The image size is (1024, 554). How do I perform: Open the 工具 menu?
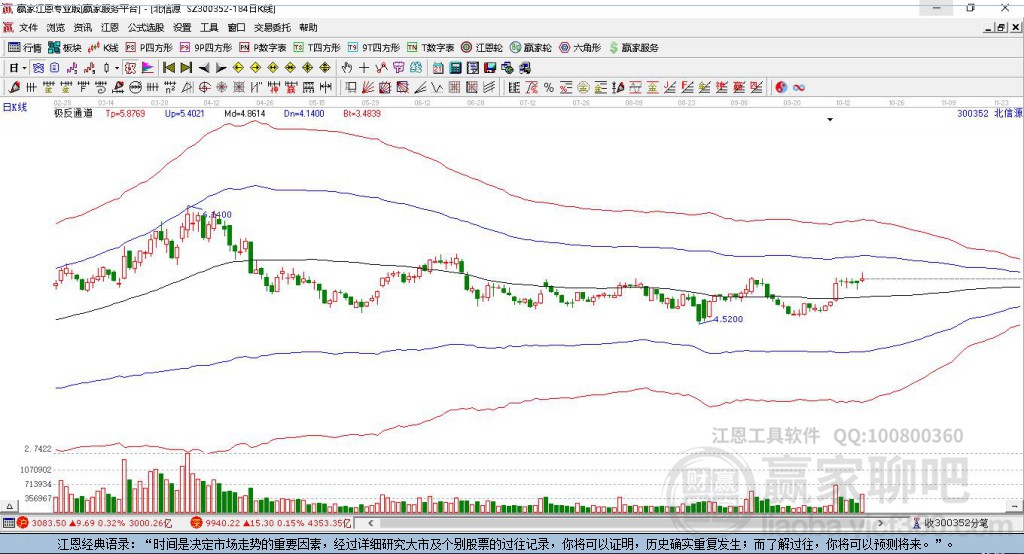click(x=209, y=27)
